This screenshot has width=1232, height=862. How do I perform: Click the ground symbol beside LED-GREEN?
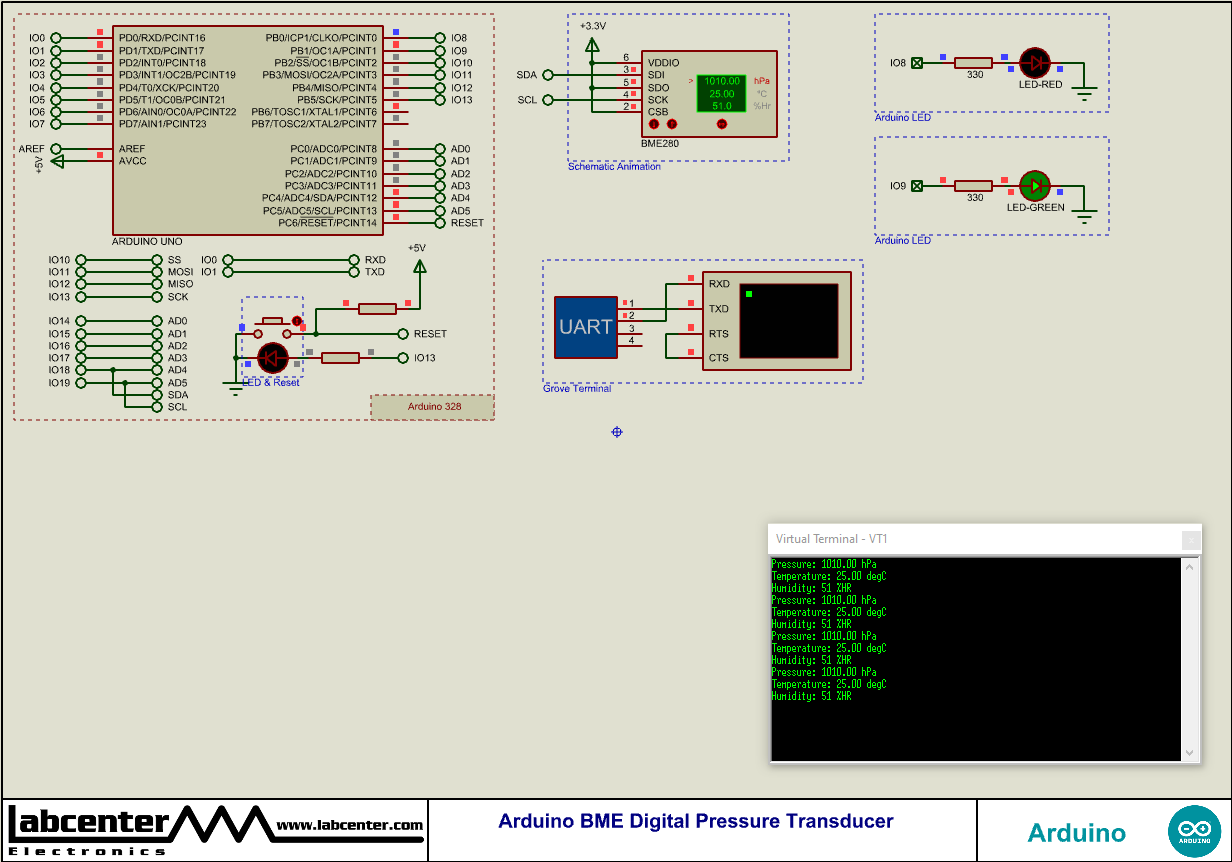(x=1085, y=217)
